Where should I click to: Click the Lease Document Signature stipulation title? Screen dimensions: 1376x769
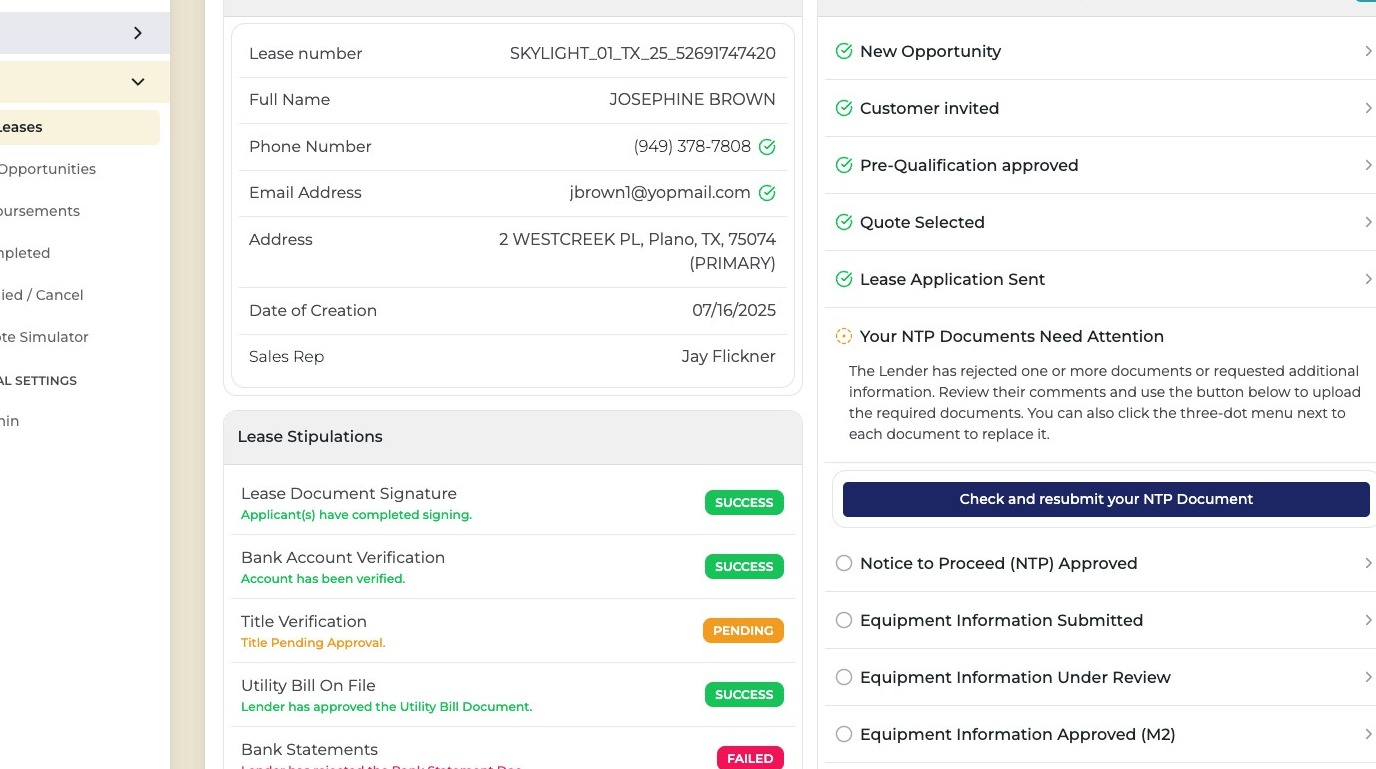coord(349,494)
